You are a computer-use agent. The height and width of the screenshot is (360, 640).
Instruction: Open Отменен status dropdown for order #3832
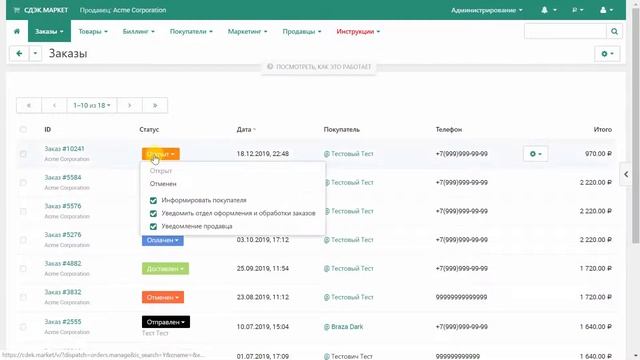point(163,297)
